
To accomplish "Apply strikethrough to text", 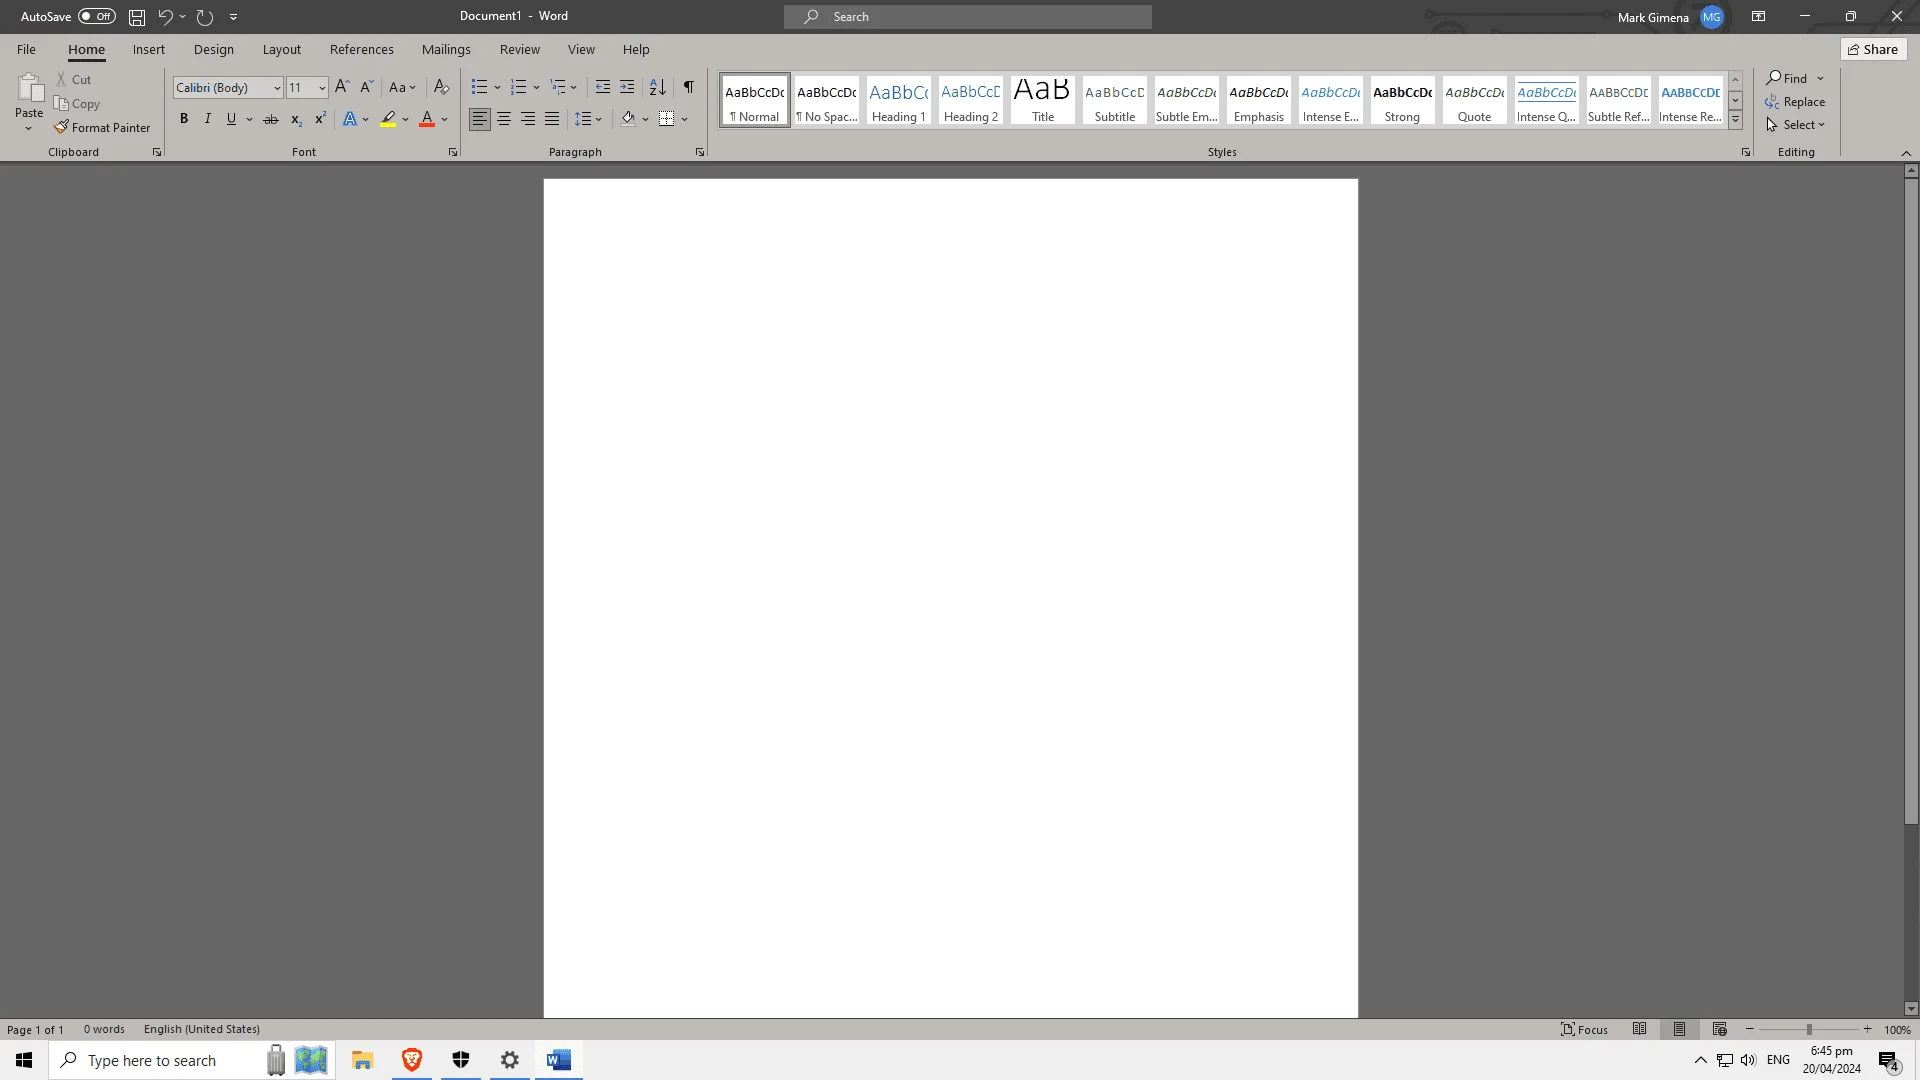I will point(271,119).
